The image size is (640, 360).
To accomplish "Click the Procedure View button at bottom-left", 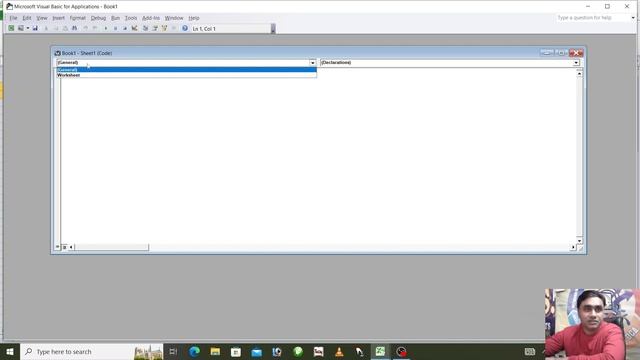I will pos(58,247).
